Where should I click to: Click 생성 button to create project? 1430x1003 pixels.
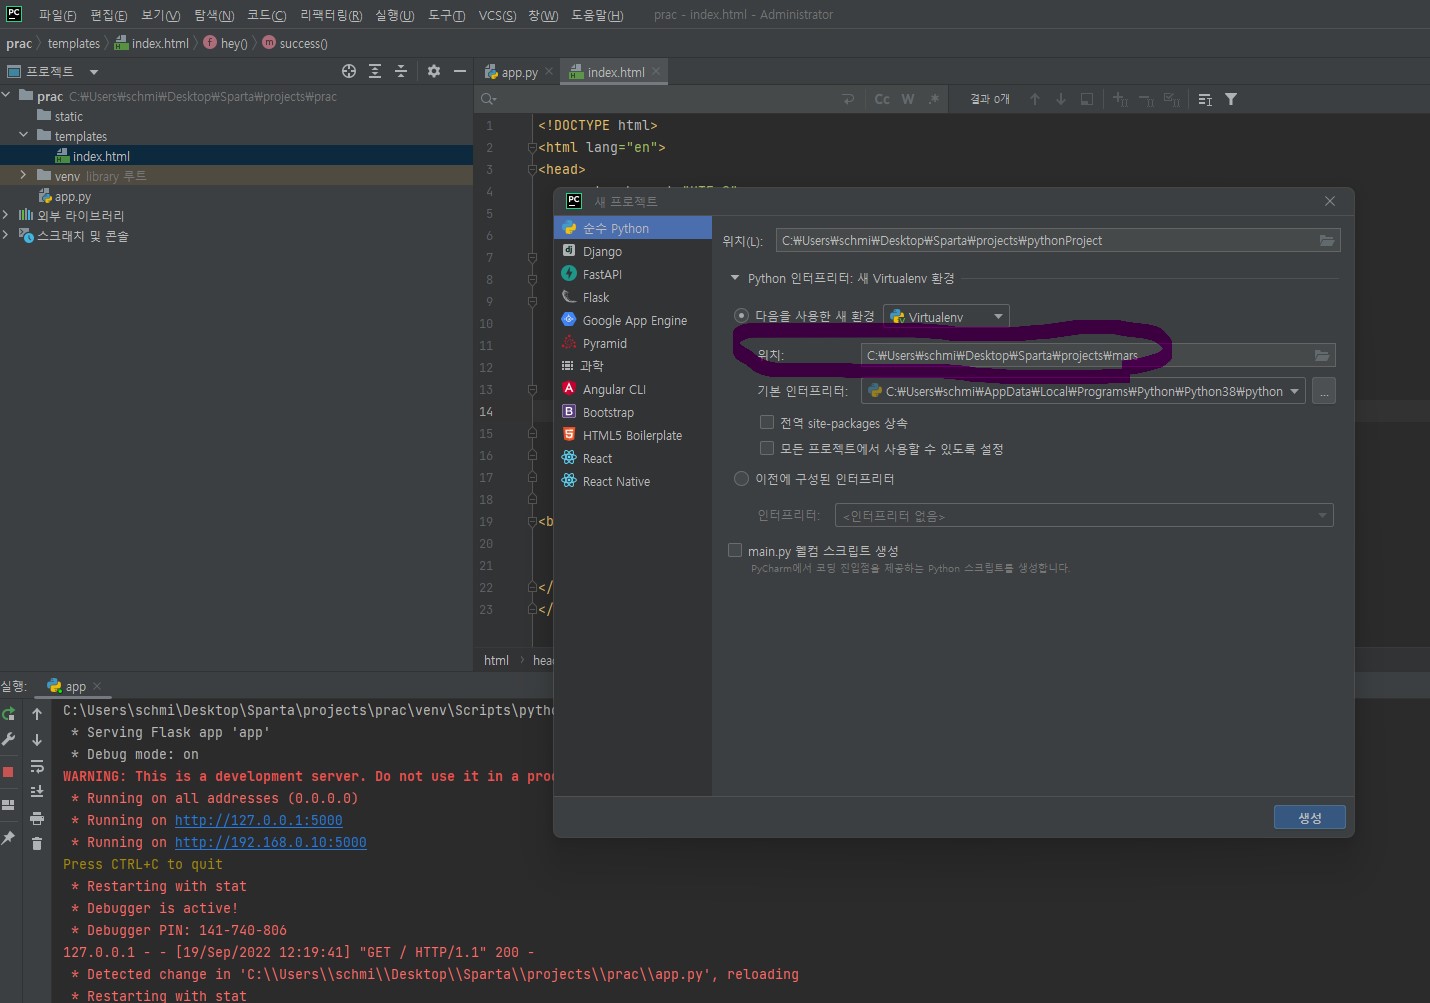click(x=1310, y=818)
